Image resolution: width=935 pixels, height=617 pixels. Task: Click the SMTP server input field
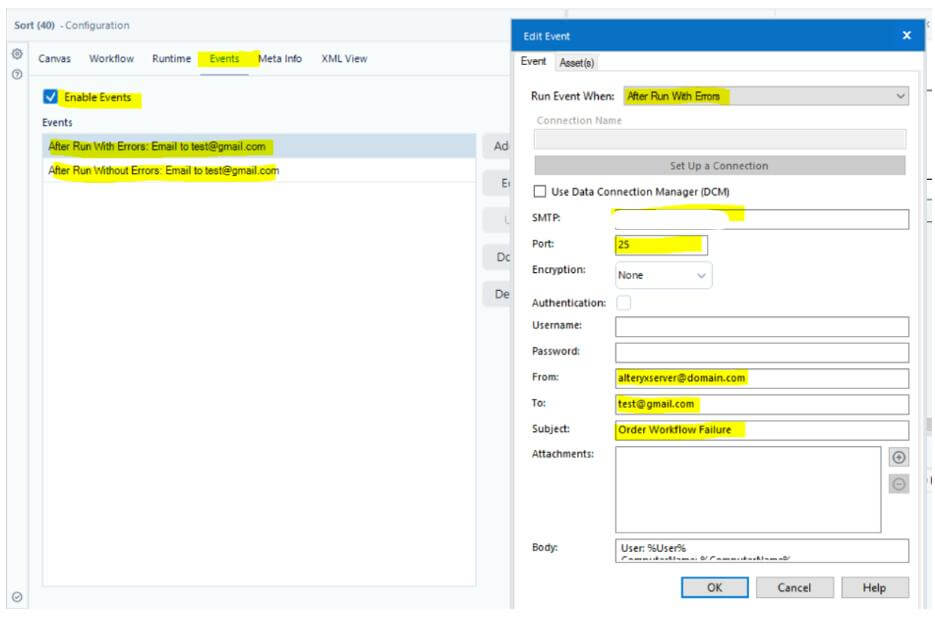[761, 219]
